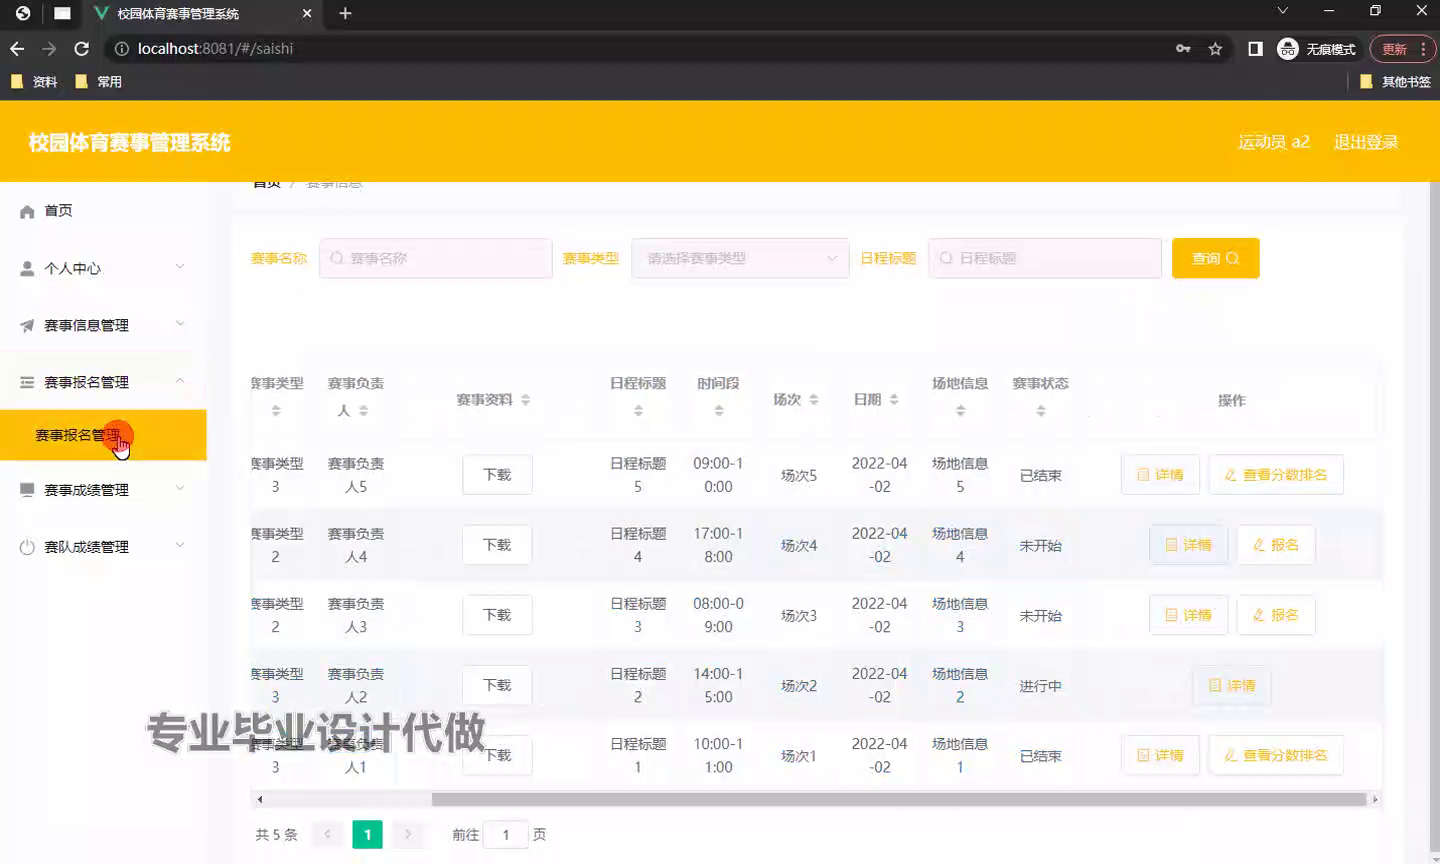
Task: Sort by the 时间段 column
Action: tap(718, 410)
